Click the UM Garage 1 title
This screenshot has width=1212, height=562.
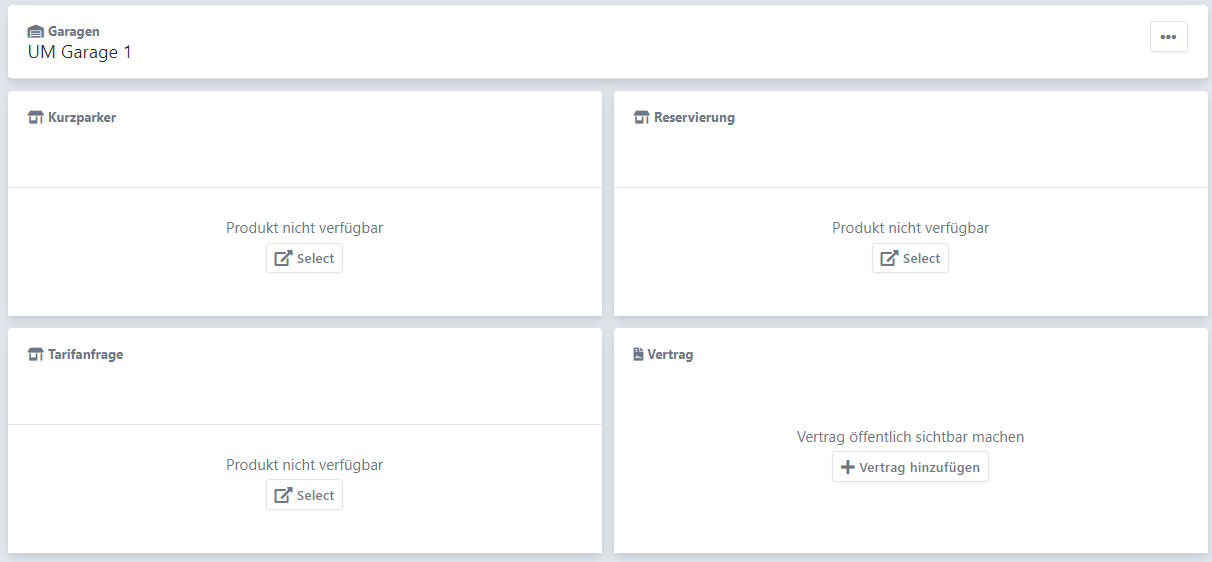[x=80, y=52]
